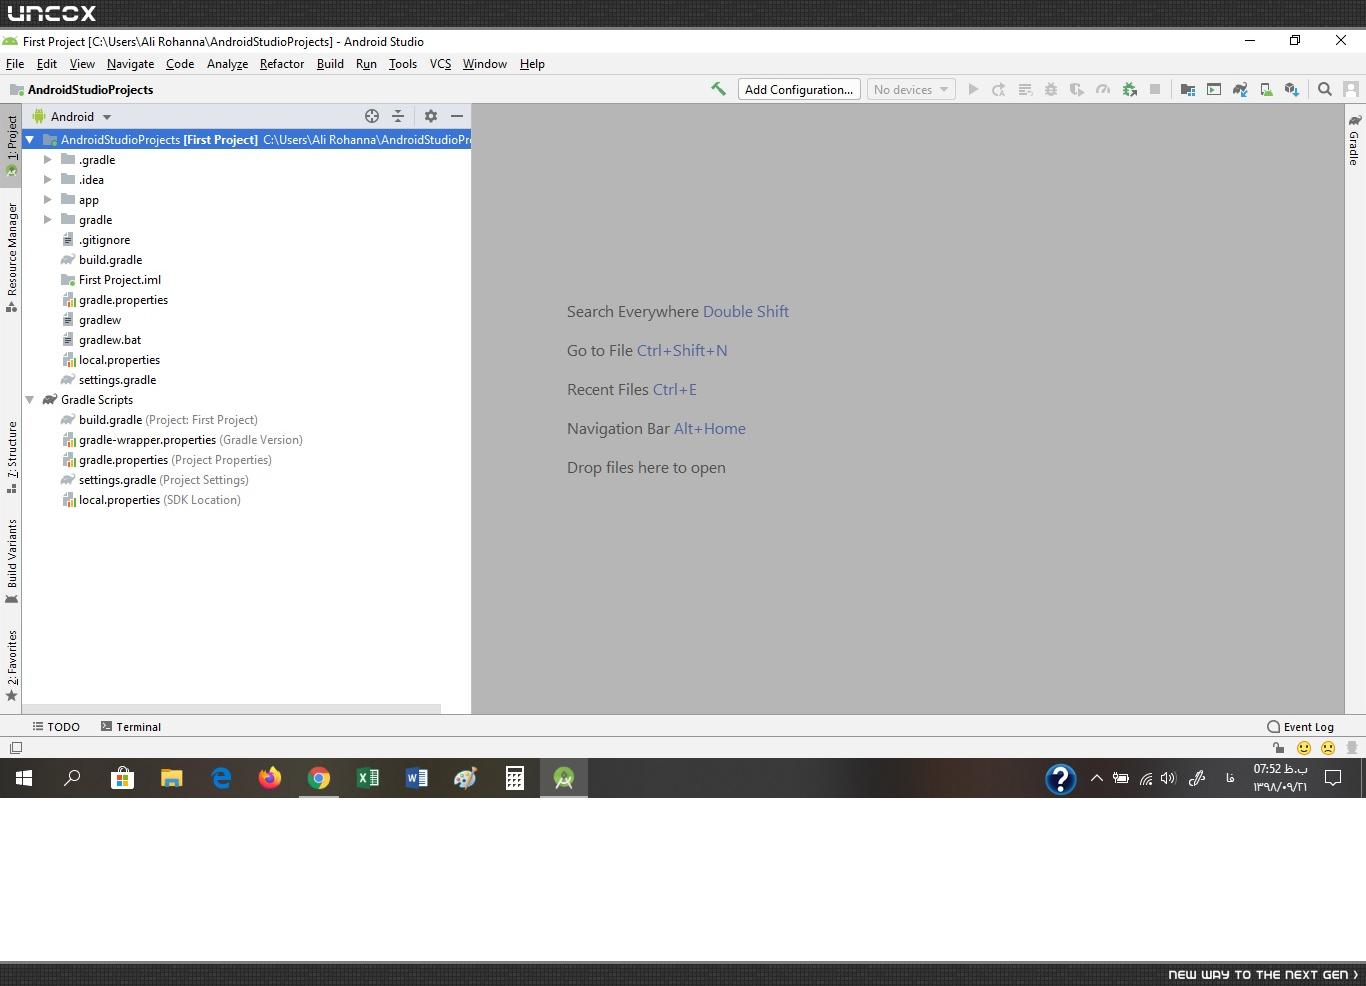Open the Terminal tool window
Image resolution: width=1366 pixels, height=986 pixels.
tap(131, 727)
